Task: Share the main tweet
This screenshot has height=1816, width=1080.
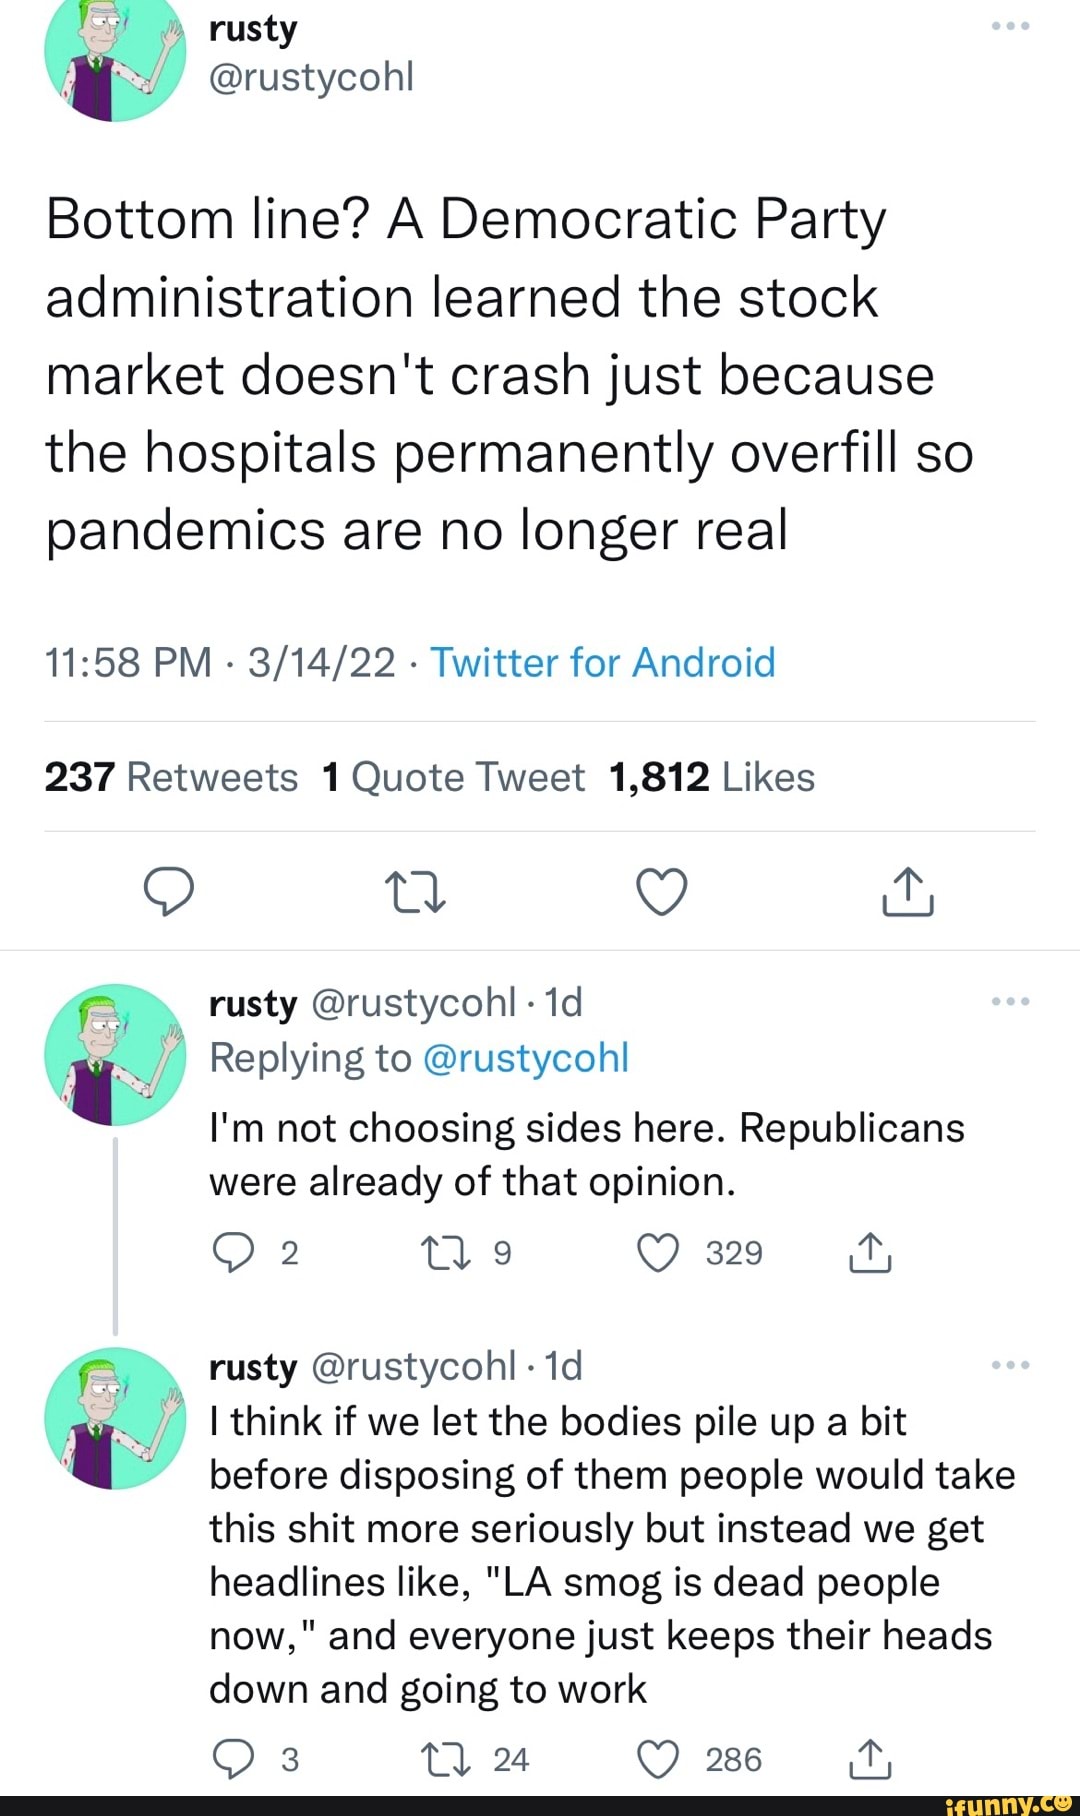Action: (907, 891)
